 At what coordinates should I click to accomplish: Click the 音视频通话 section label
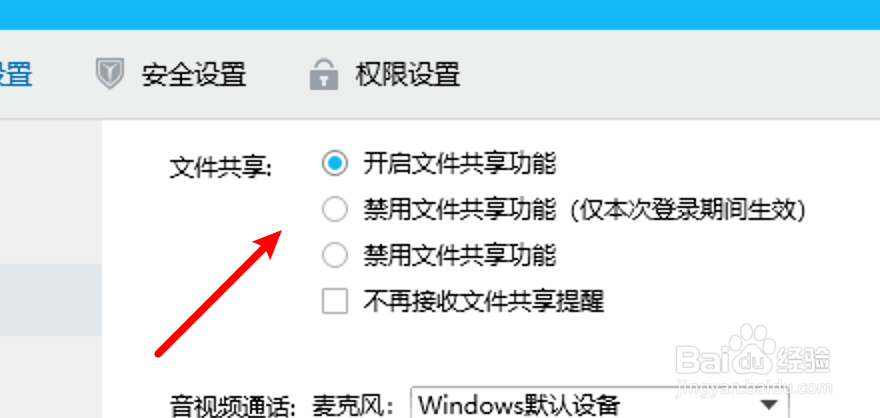coord(233,407)
